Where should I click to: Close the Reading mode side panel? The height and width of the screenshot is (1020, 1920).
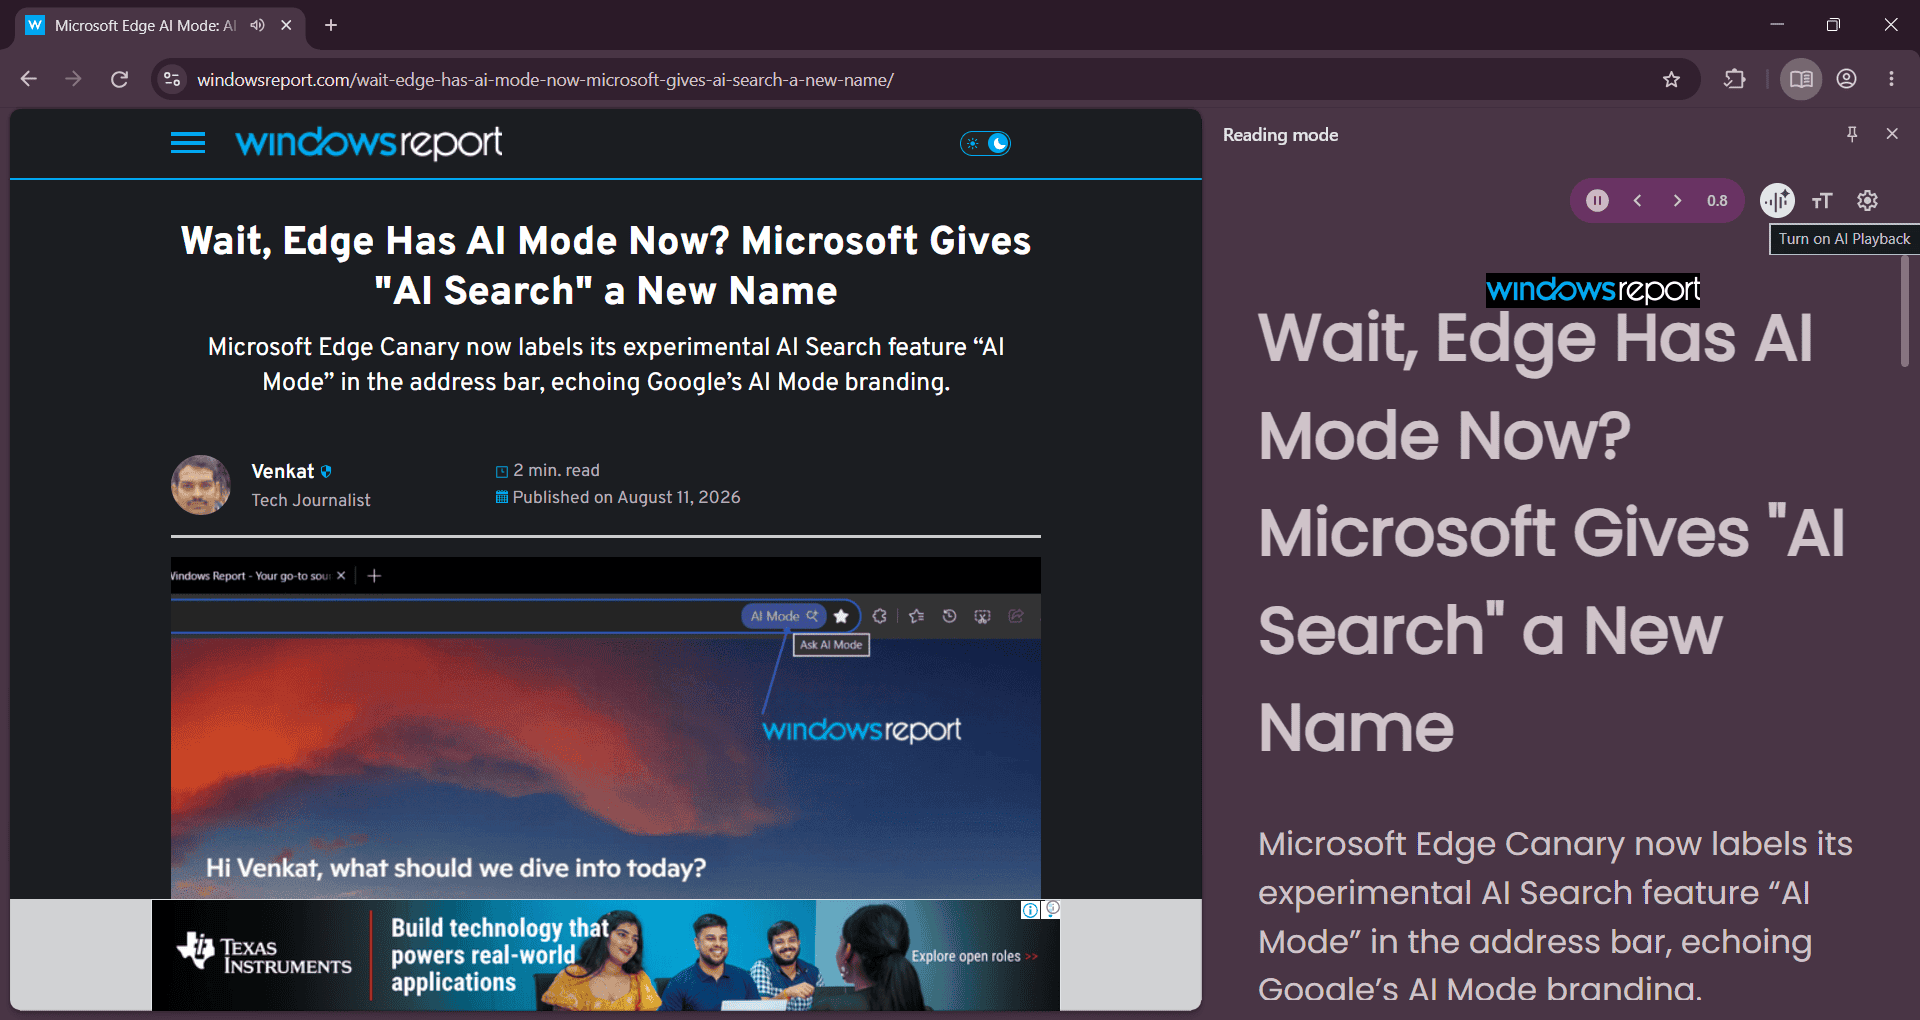coord(1892,134)
